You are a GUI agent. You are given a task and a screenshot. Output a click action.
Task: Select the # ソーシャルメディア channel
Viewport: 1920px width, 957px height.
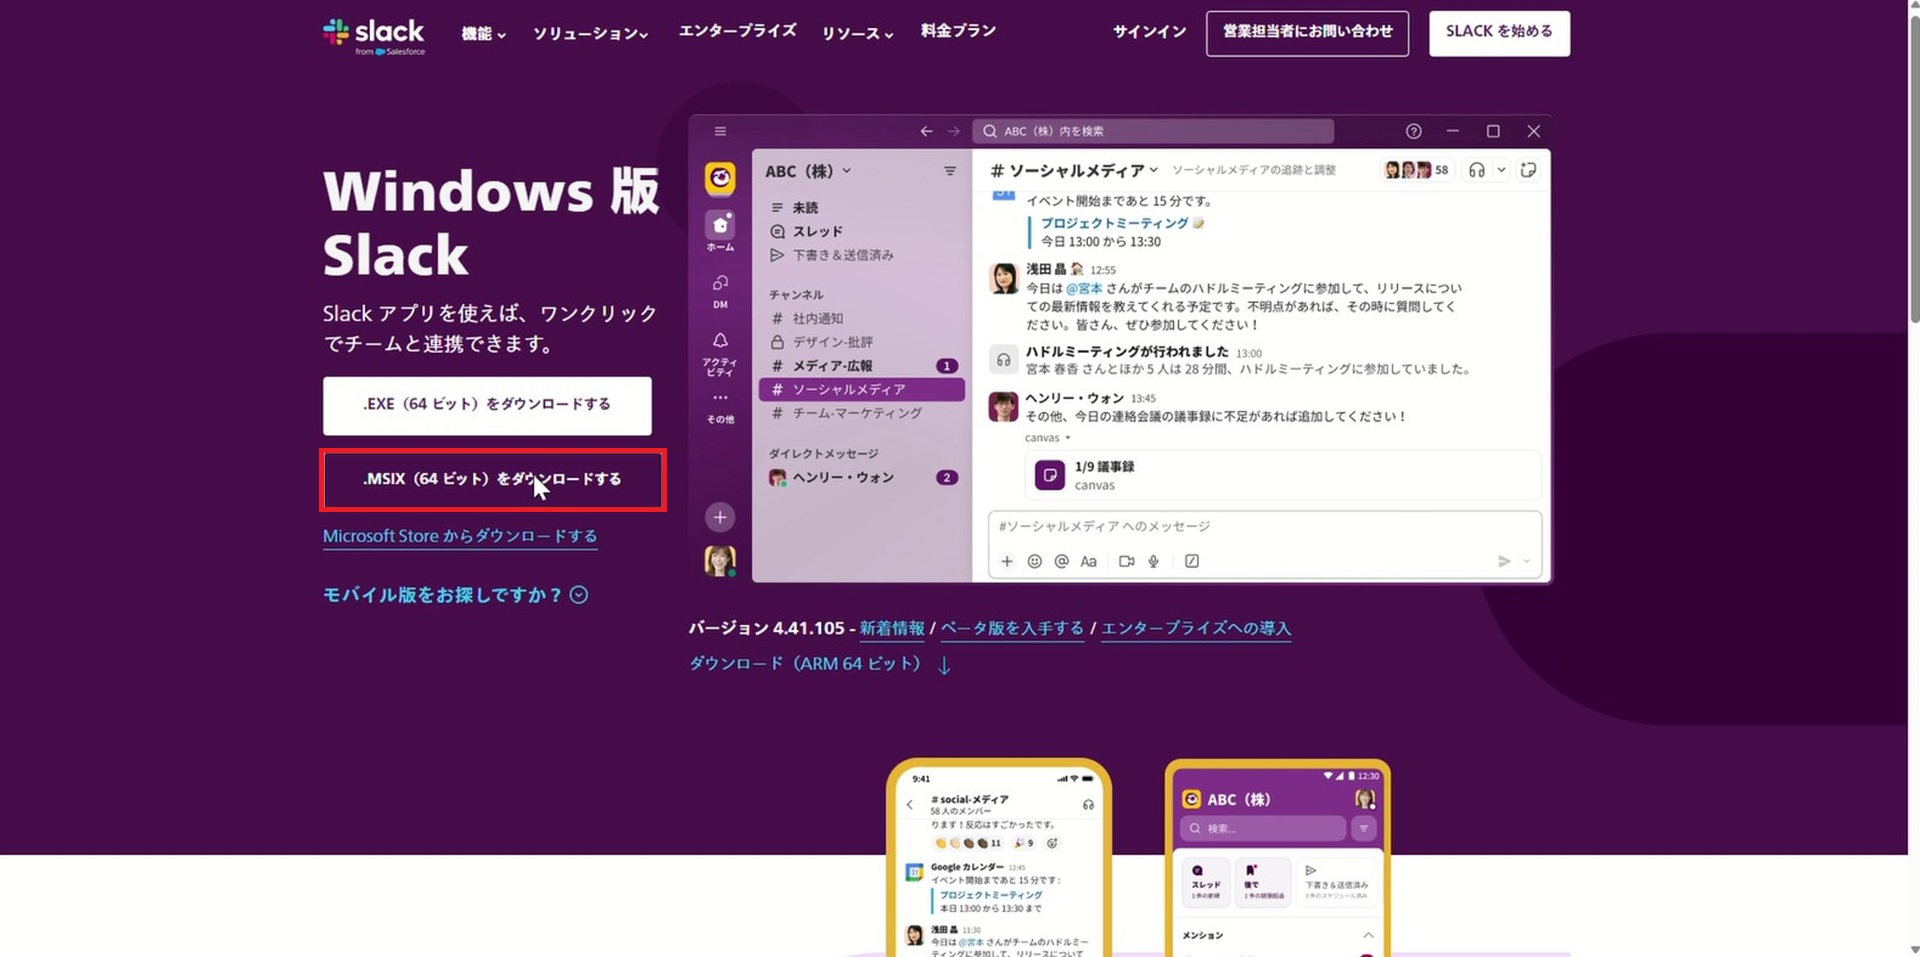(862, 389)
